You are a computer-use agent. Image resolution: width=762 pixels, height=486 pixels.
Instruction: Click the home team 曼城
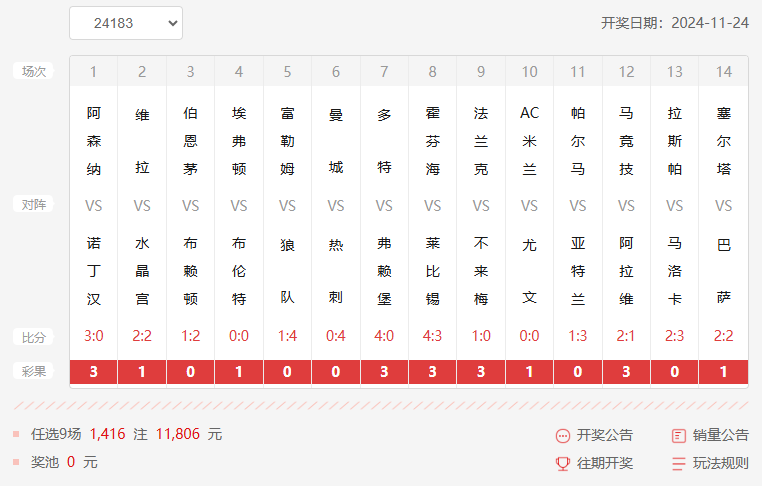[x=335, y=141]
